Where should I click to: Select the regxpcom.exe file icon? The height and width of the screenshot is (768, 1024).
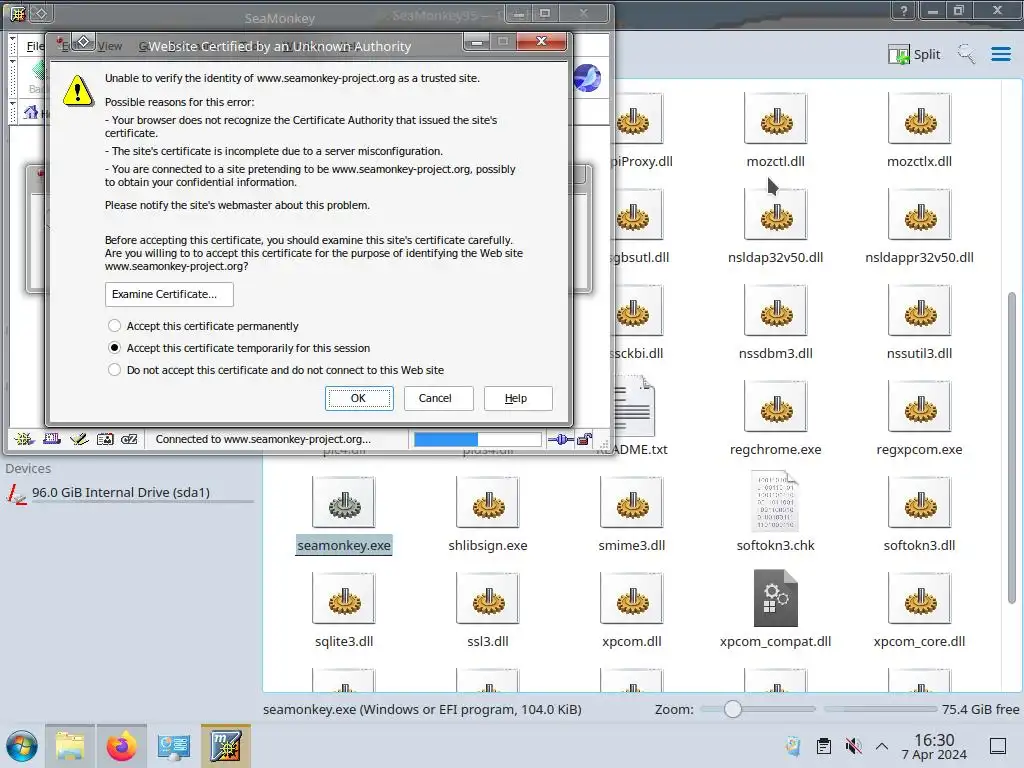(x=920, y=407)
